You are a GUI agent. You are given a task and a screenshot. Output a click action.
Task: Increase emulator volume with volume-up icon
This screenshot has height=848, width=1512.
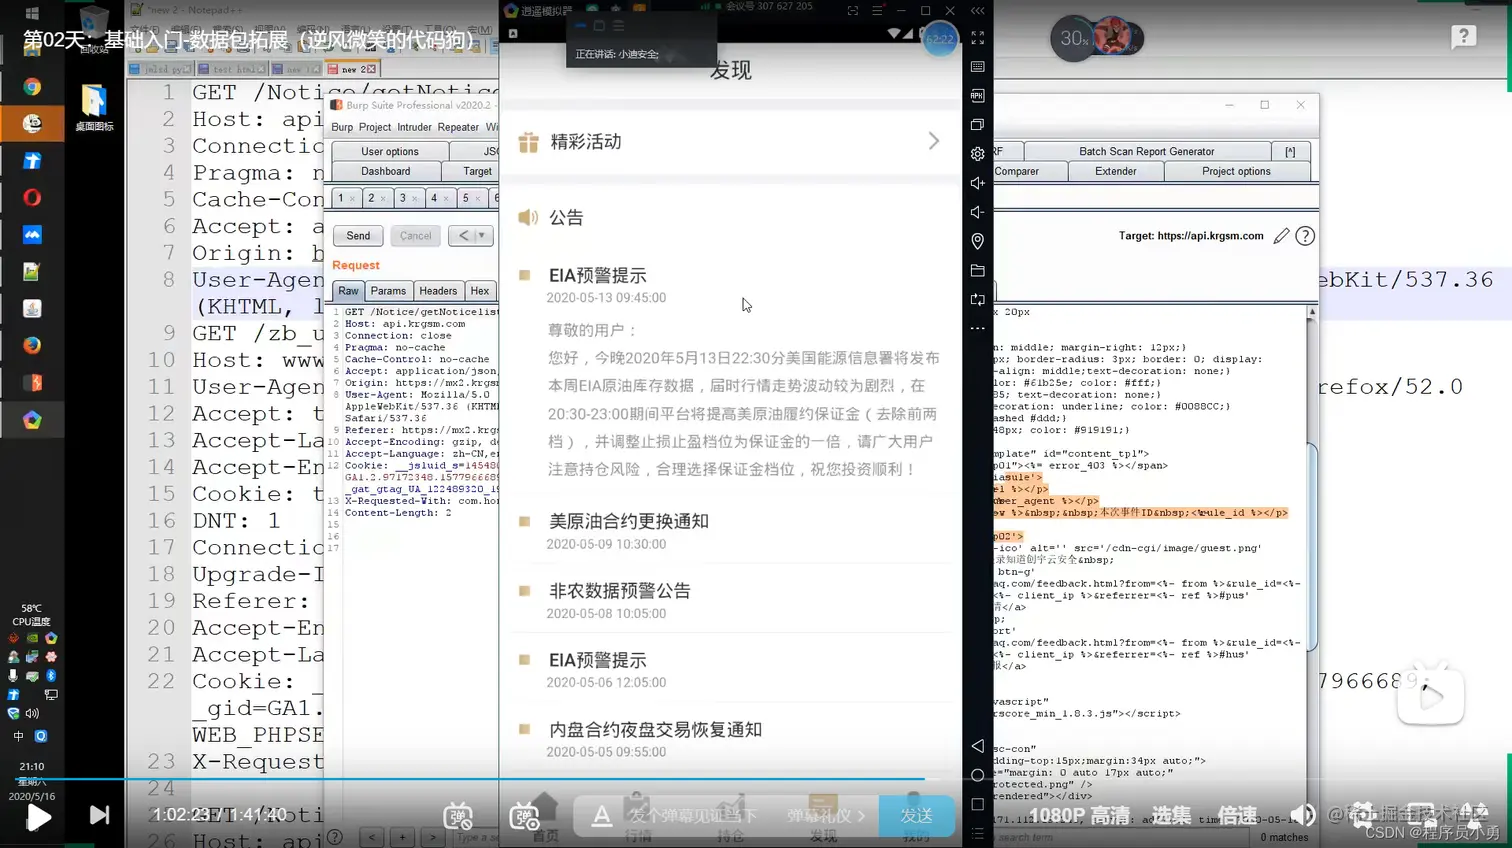click(977, 183)
